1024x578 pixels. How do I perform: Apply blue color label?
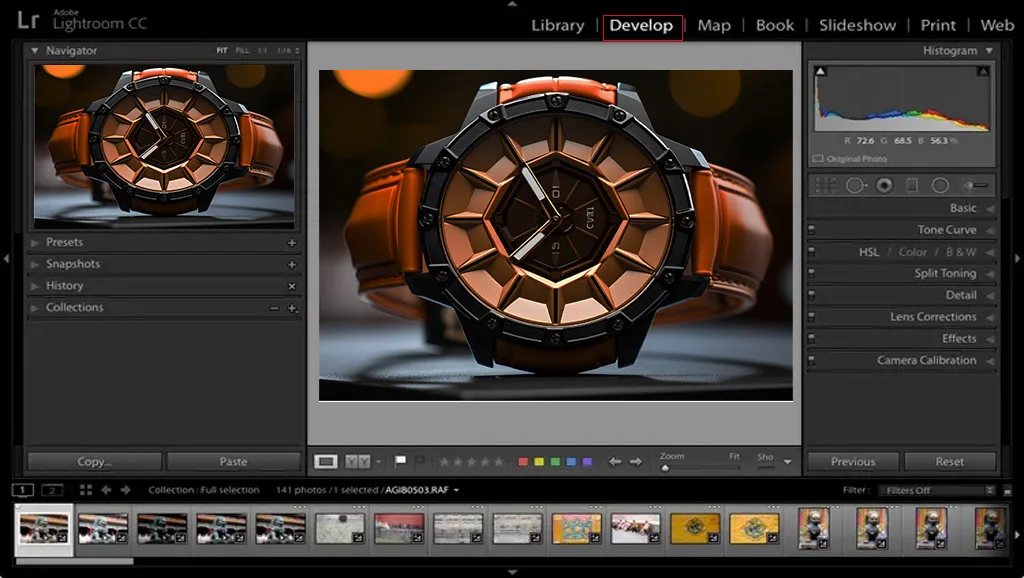(x=571, y=462)
